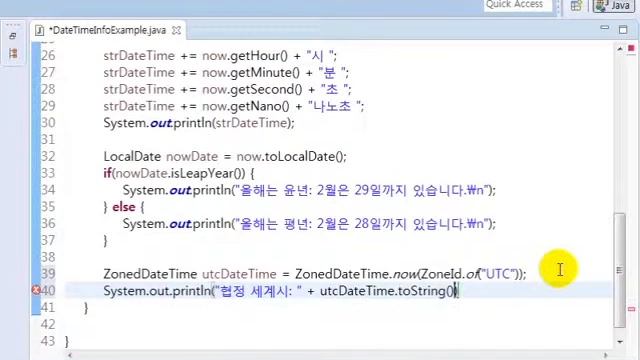Click the vertical scrollbar thumb
This screenshot has width=640, height=360.
coord(620,270)
